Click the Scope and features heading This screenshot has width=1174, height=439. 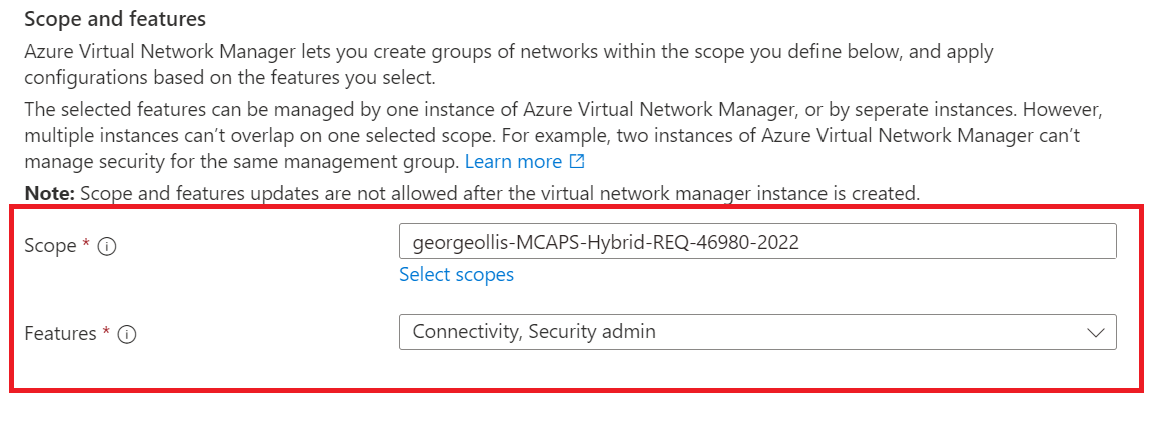tap(115, 19)
